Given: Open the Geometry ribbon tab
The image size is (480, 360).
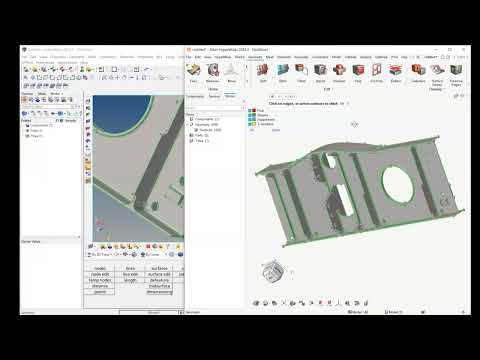Looking at the screenshot, I should coord(255,57).
